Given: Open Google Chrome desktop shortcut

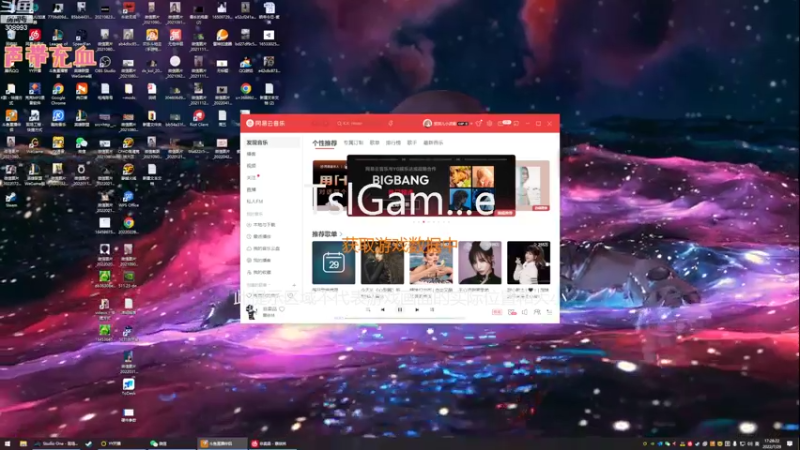Looking at the screenshot, I should [58, 93].
